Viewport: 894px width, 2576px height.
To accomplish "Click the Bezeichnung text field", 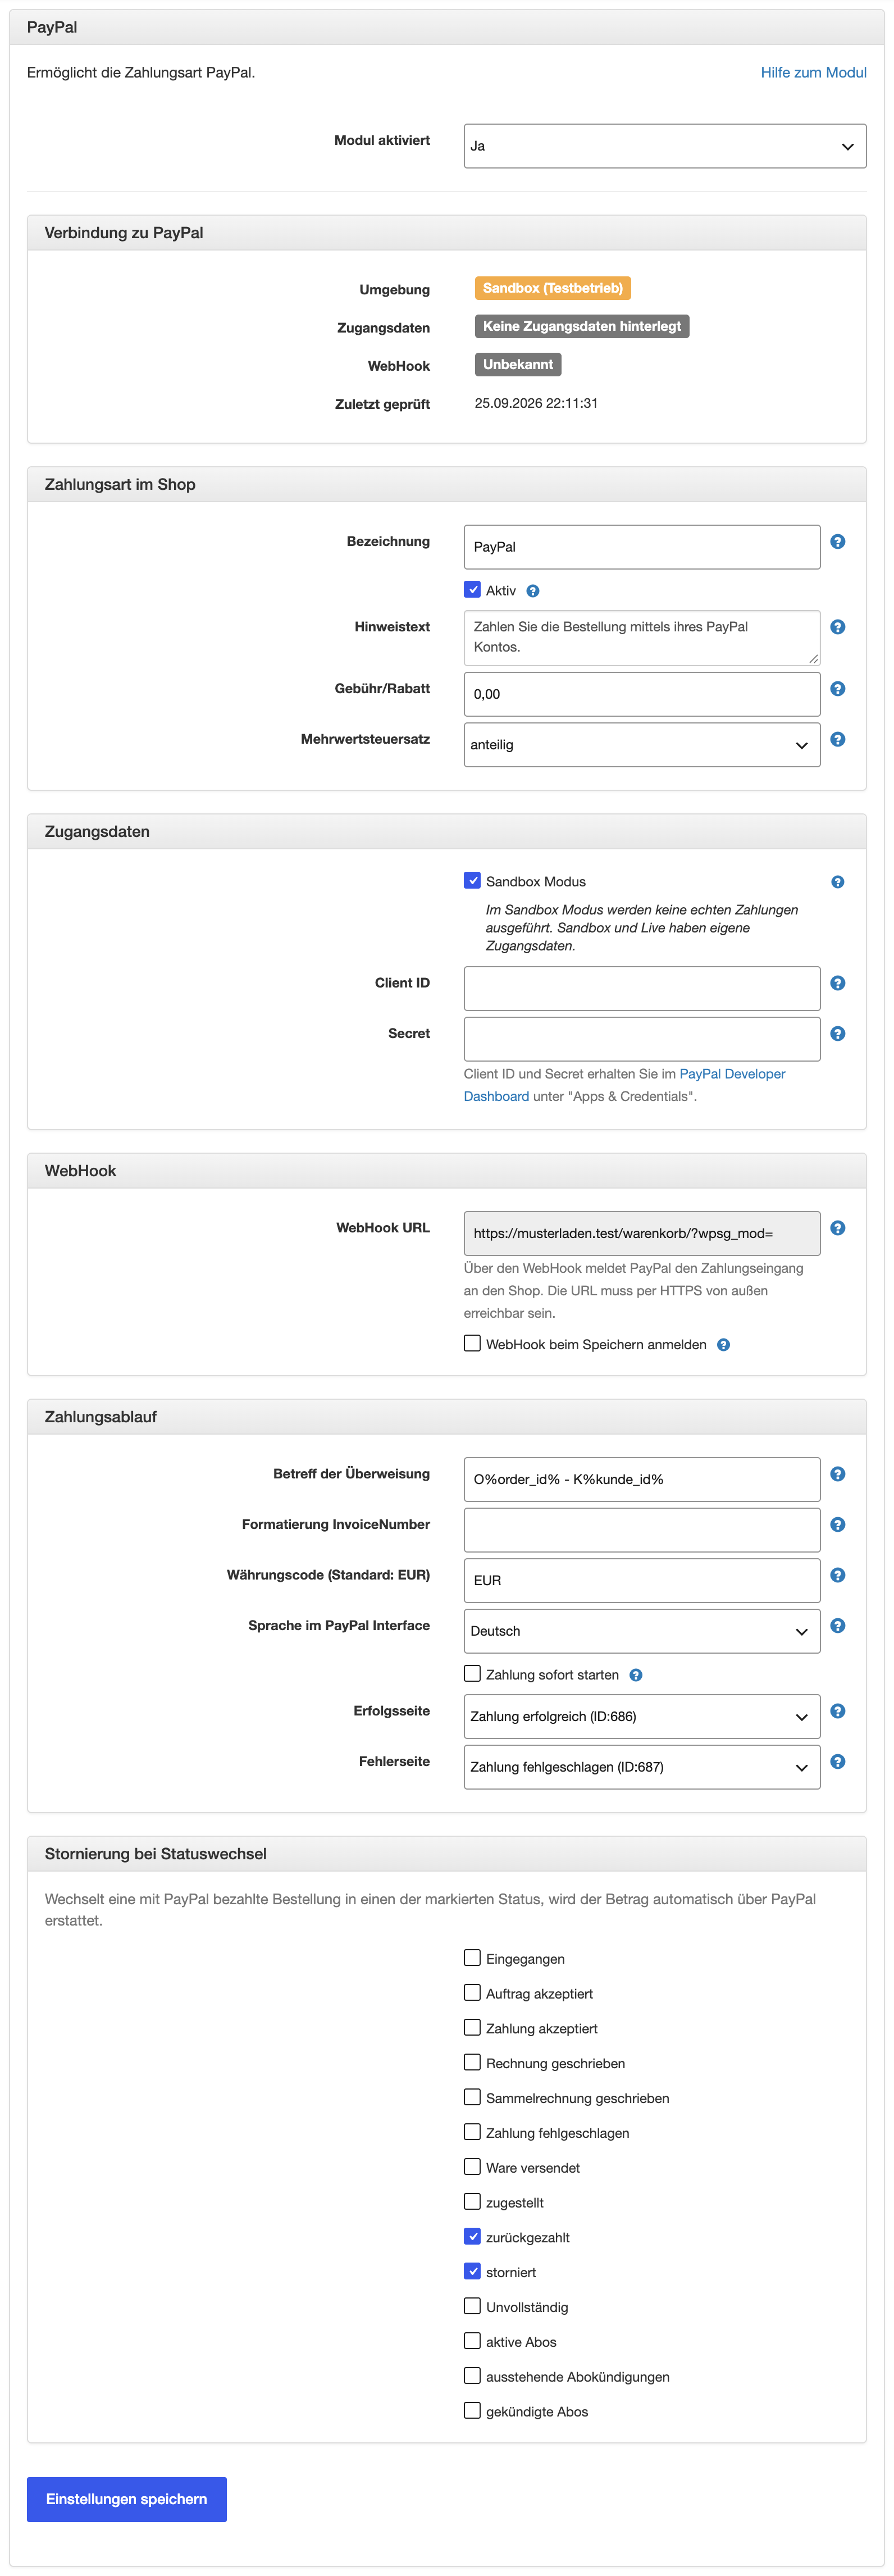I will point(642,547).
